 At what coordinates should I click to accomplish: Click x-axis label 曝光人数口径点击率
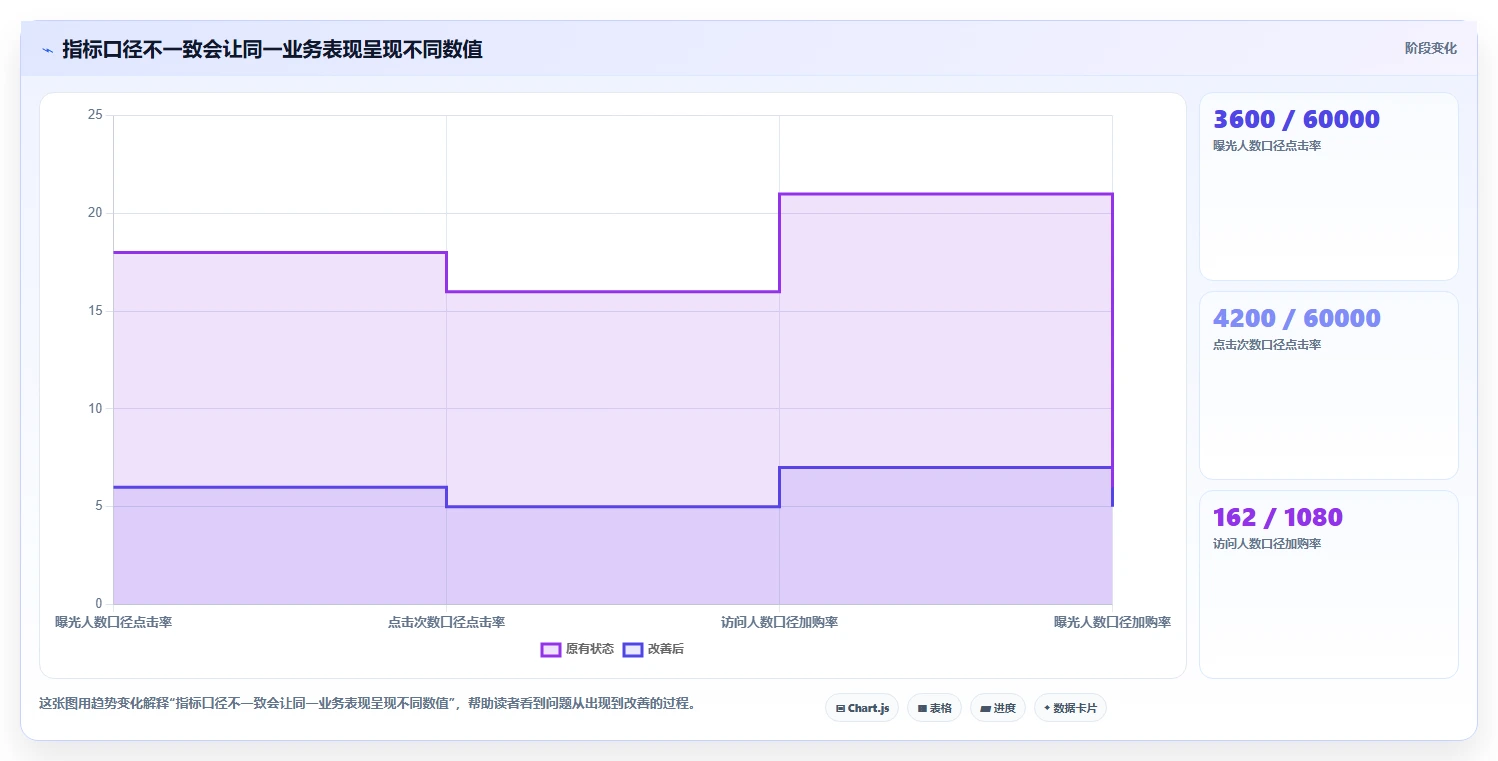pyautogui.click(x=114, y=622)
